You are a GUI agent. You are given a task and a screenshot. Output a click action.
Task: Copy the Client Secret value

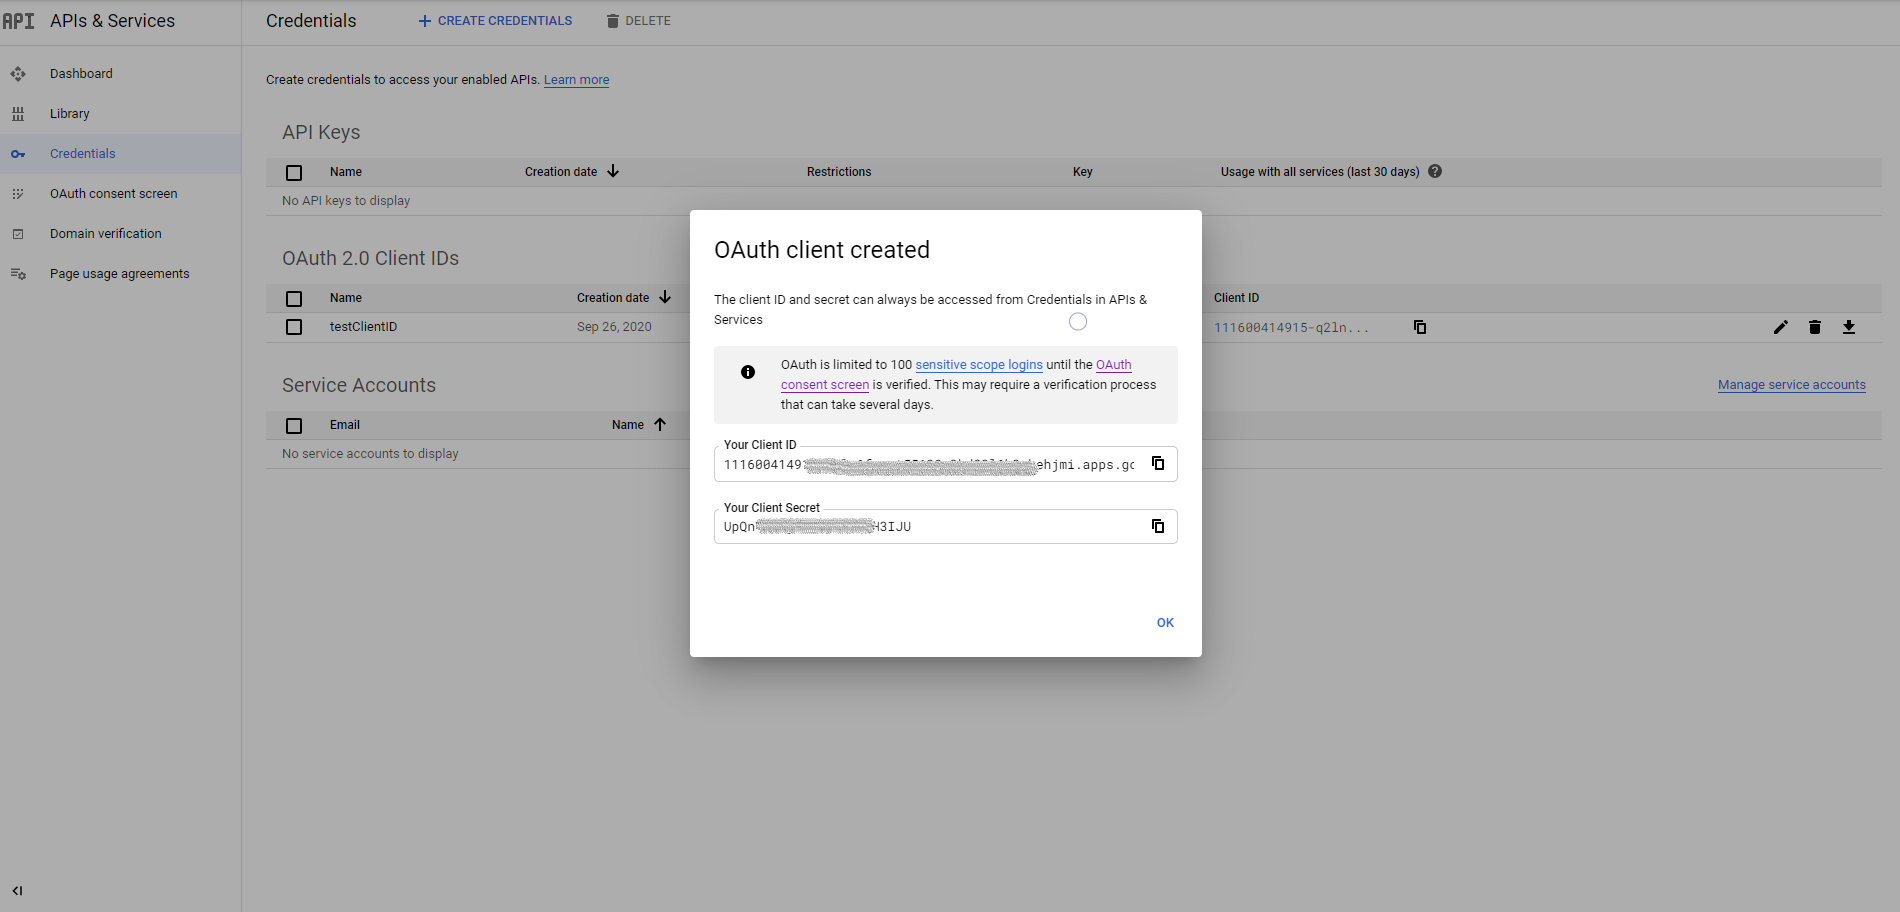1158,527
